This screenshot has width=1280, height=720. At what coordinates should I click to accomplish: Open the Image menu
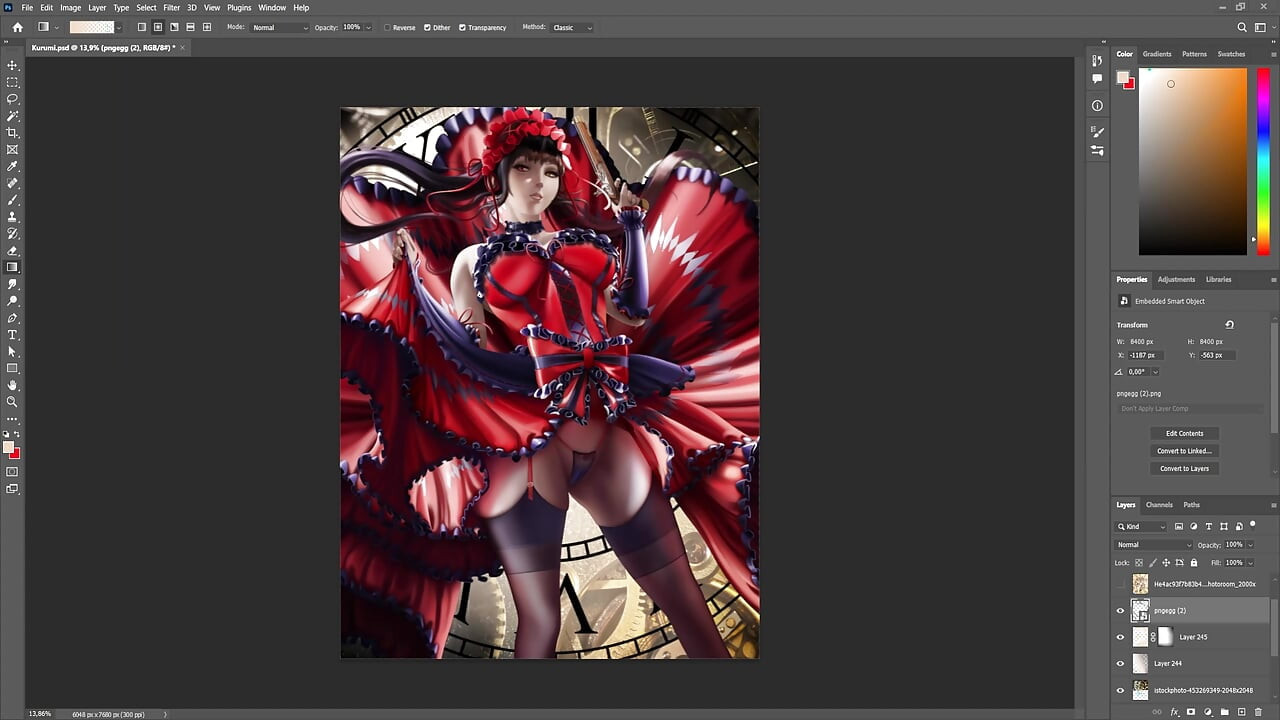(x=70, y=7)
